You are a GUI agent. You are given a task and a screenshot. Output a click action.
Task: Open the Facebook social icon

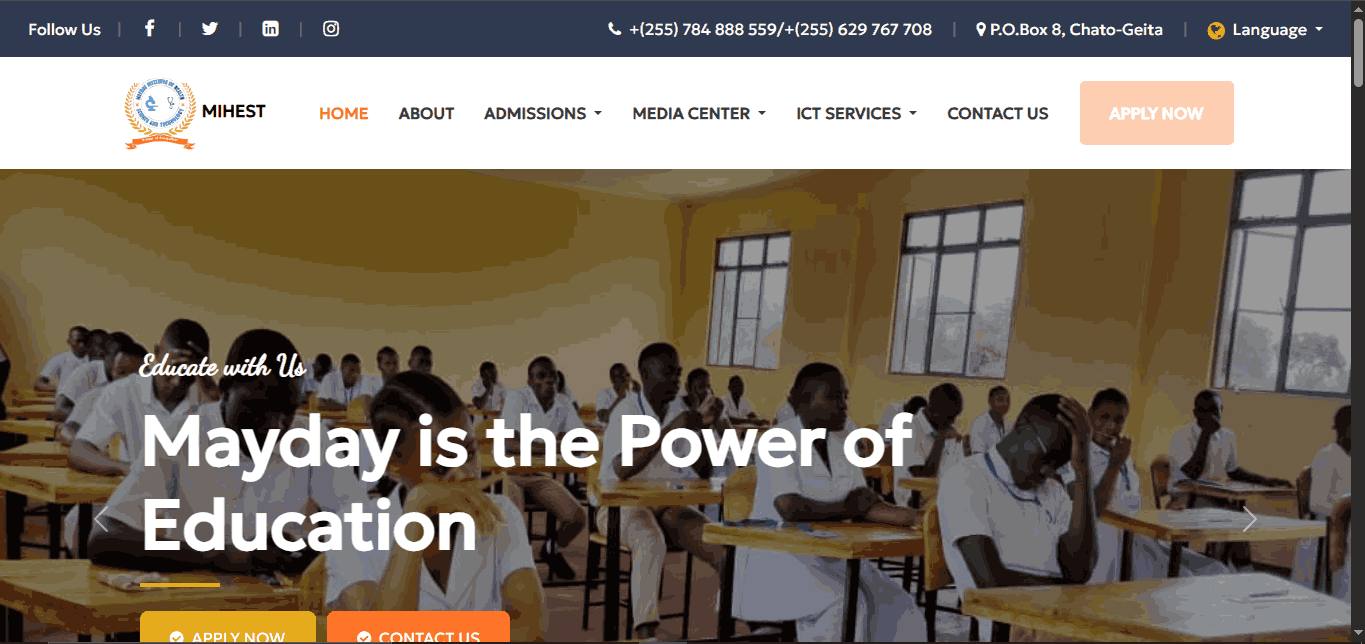149,29
